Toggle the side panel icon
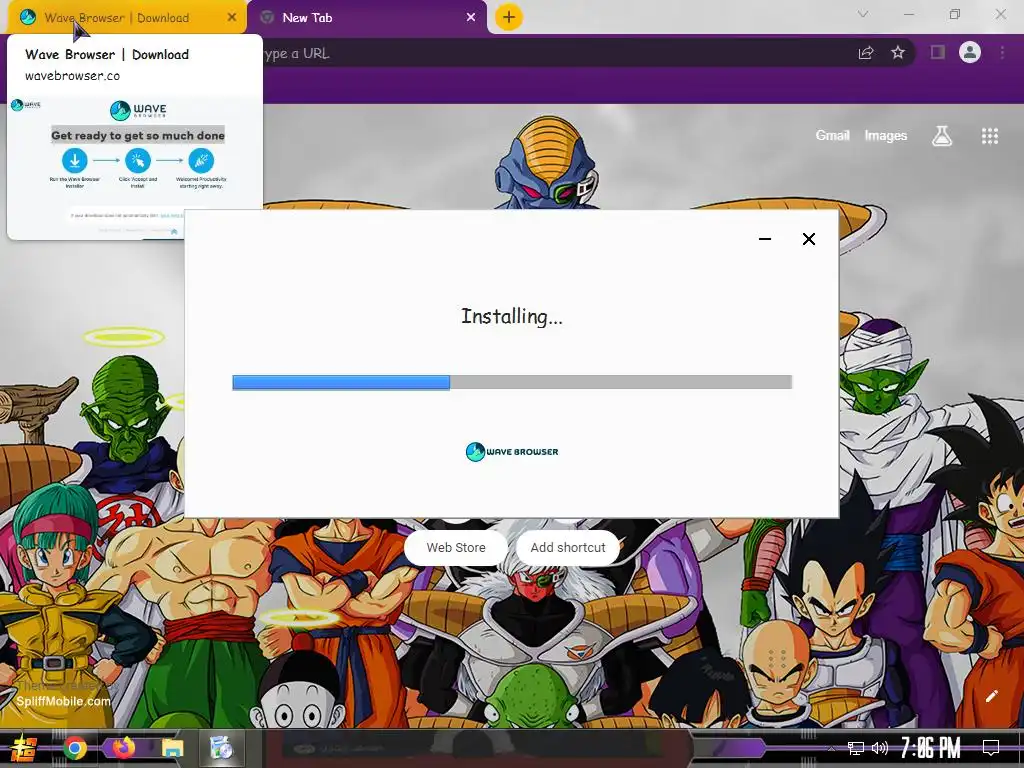Viewport: 1024px width, 768px height. click(938, 52)
